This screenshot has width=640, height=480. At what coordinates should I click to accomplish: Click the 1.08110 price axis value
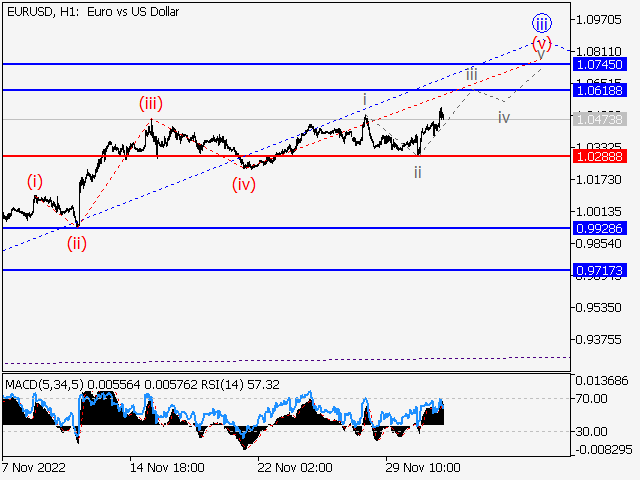tap(599, 51)
